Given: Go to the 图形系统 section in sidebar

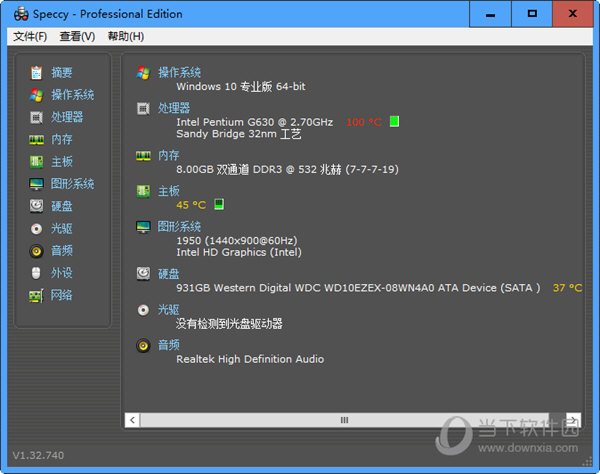Looking at the screenshot, I should [x=73, y=184].
